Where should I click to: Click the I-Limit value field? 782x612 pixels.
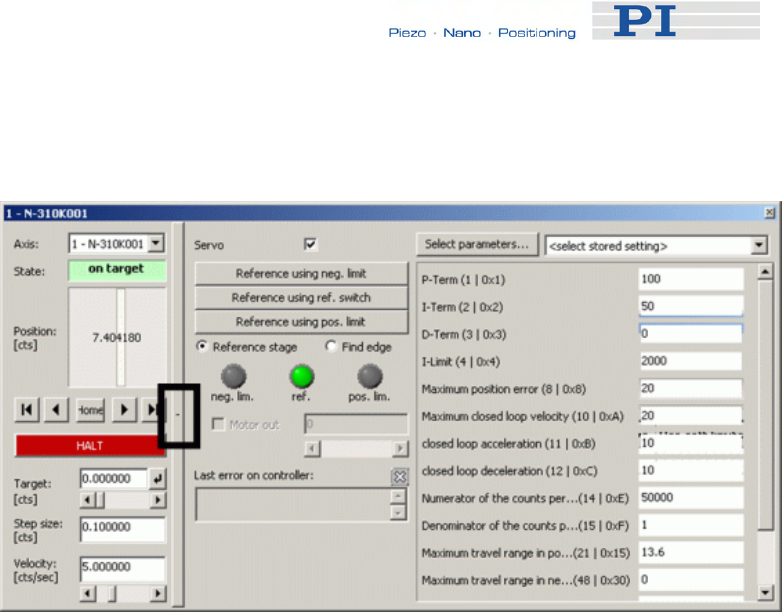coord(691,361)
